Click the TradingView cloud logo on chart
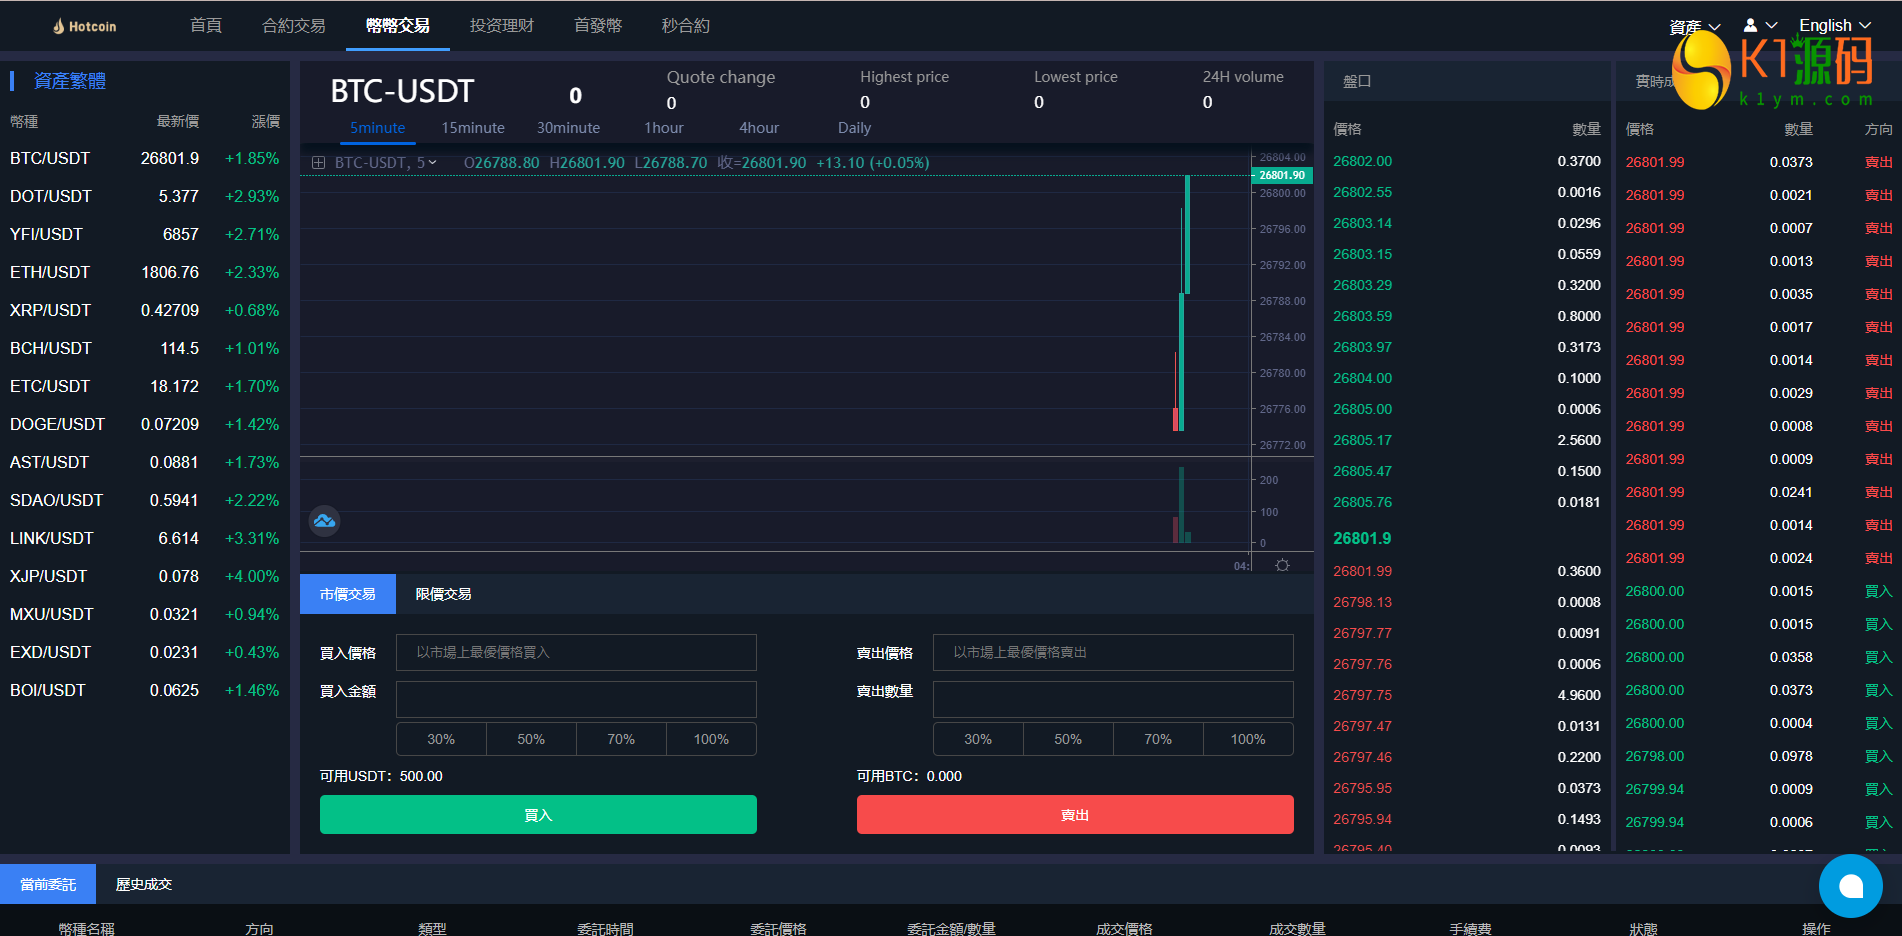 (x=324, y=521)
